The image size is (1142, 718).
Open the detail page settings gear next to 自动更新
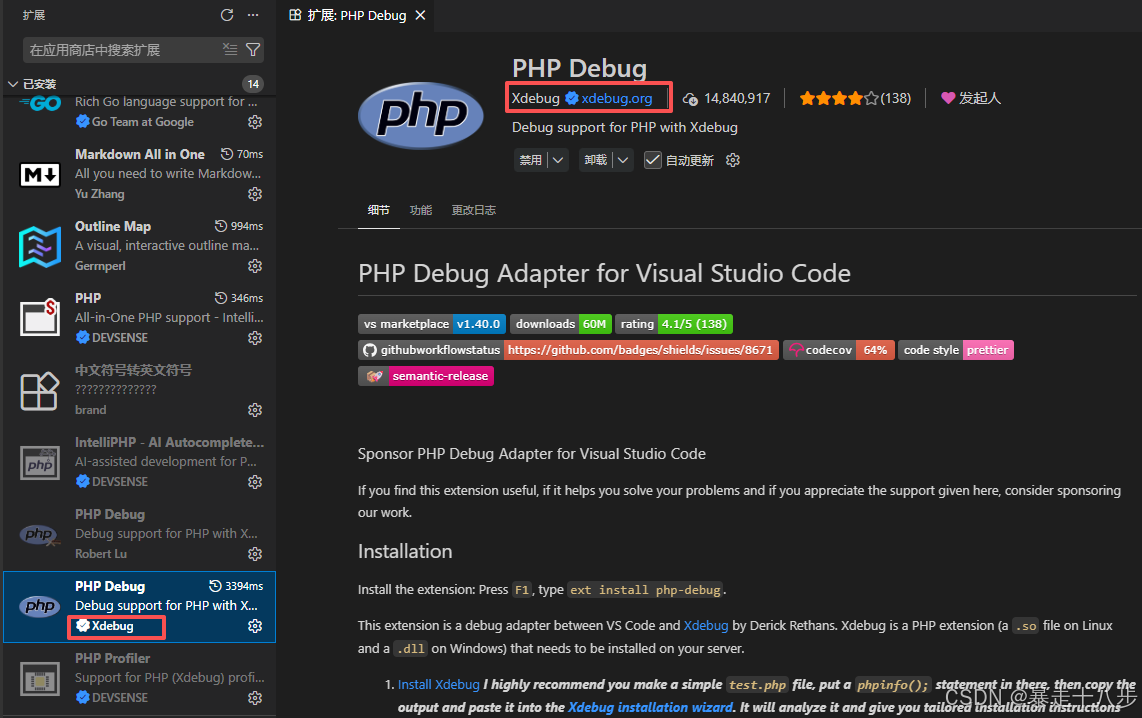tap(733, 160)
